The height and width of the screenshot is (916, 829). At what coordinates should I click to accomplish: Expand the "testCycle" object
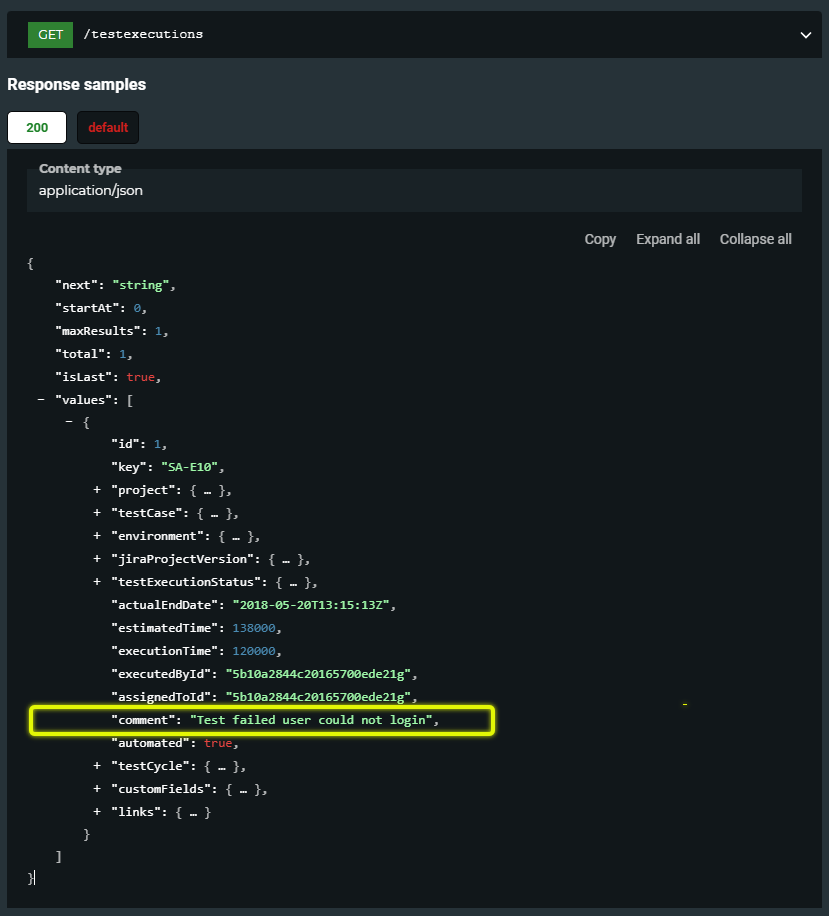coord(97,766)
